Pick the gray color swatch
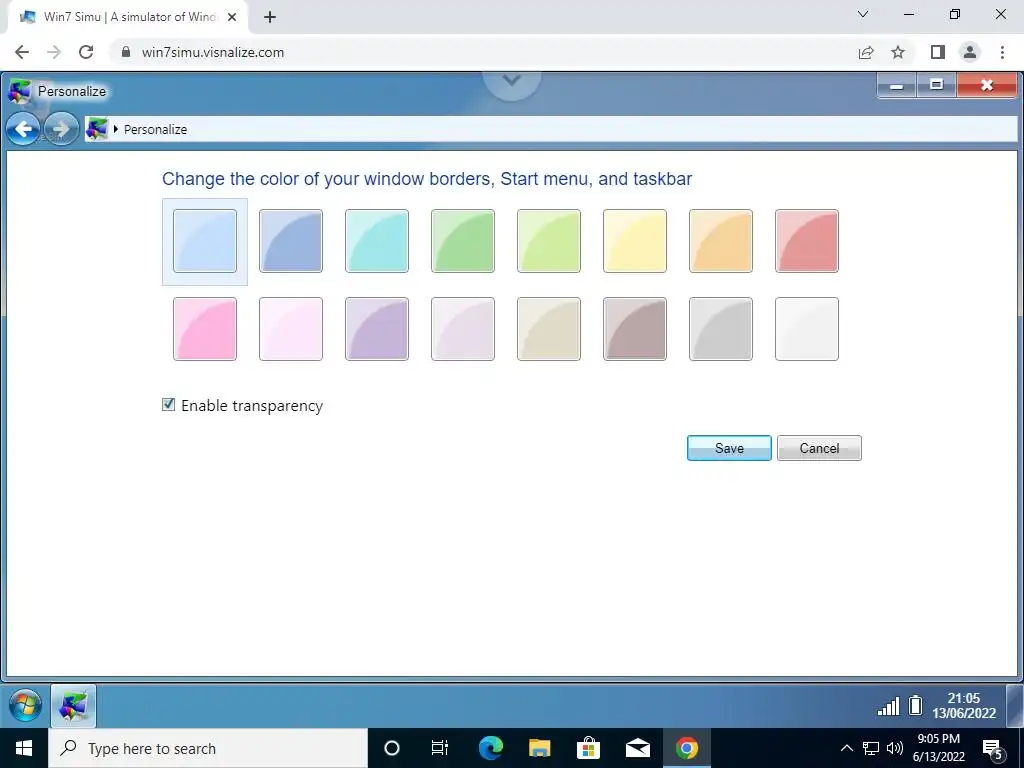 [721, 329]
